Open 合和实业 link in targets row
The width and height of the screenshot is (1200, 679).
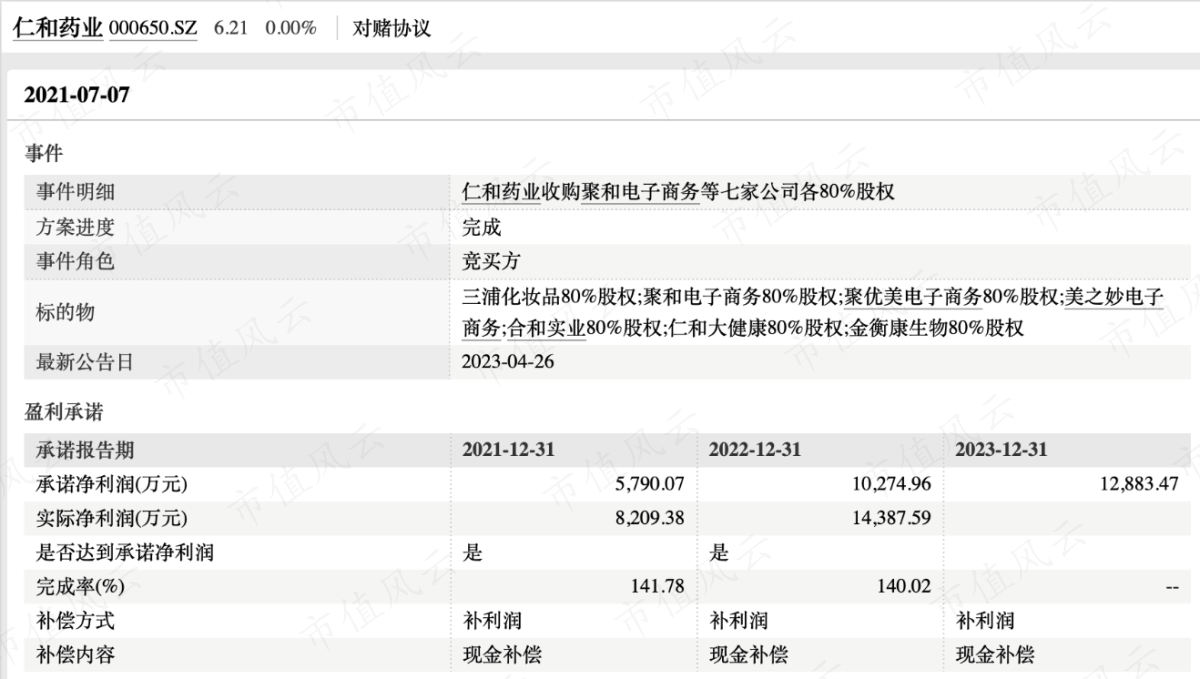coord(547,327)
